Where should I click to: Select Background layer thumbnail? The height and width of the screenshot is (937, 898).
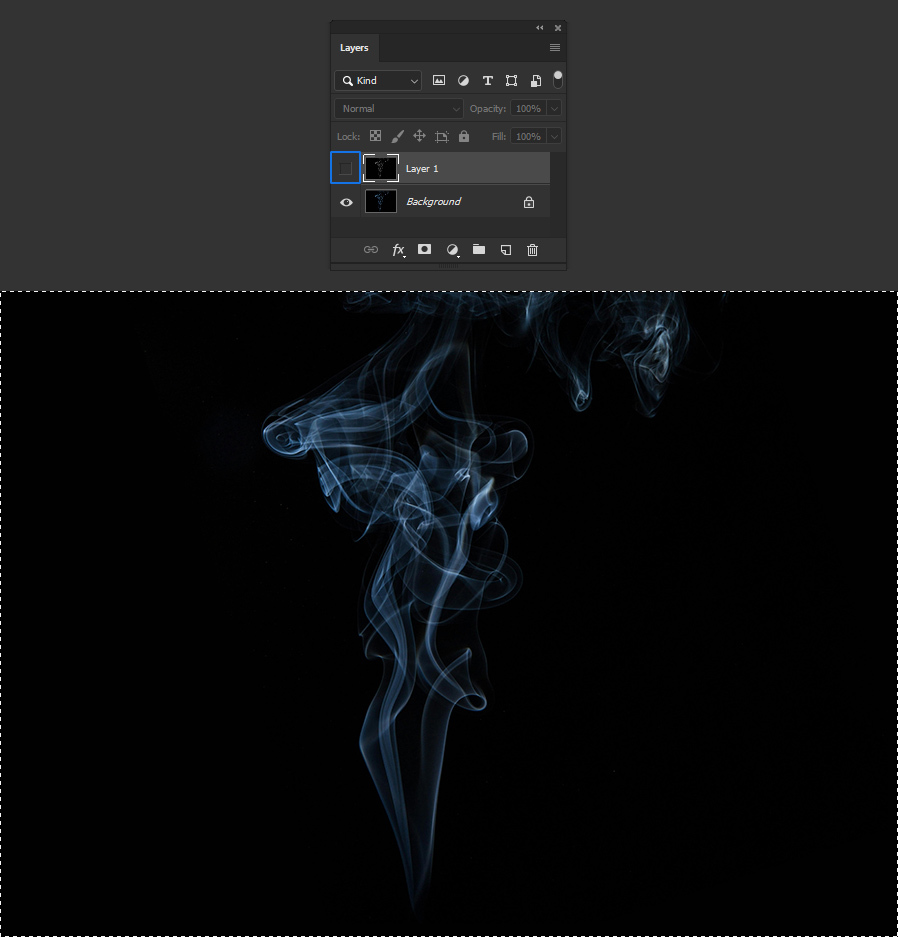(x=381, y=201)
